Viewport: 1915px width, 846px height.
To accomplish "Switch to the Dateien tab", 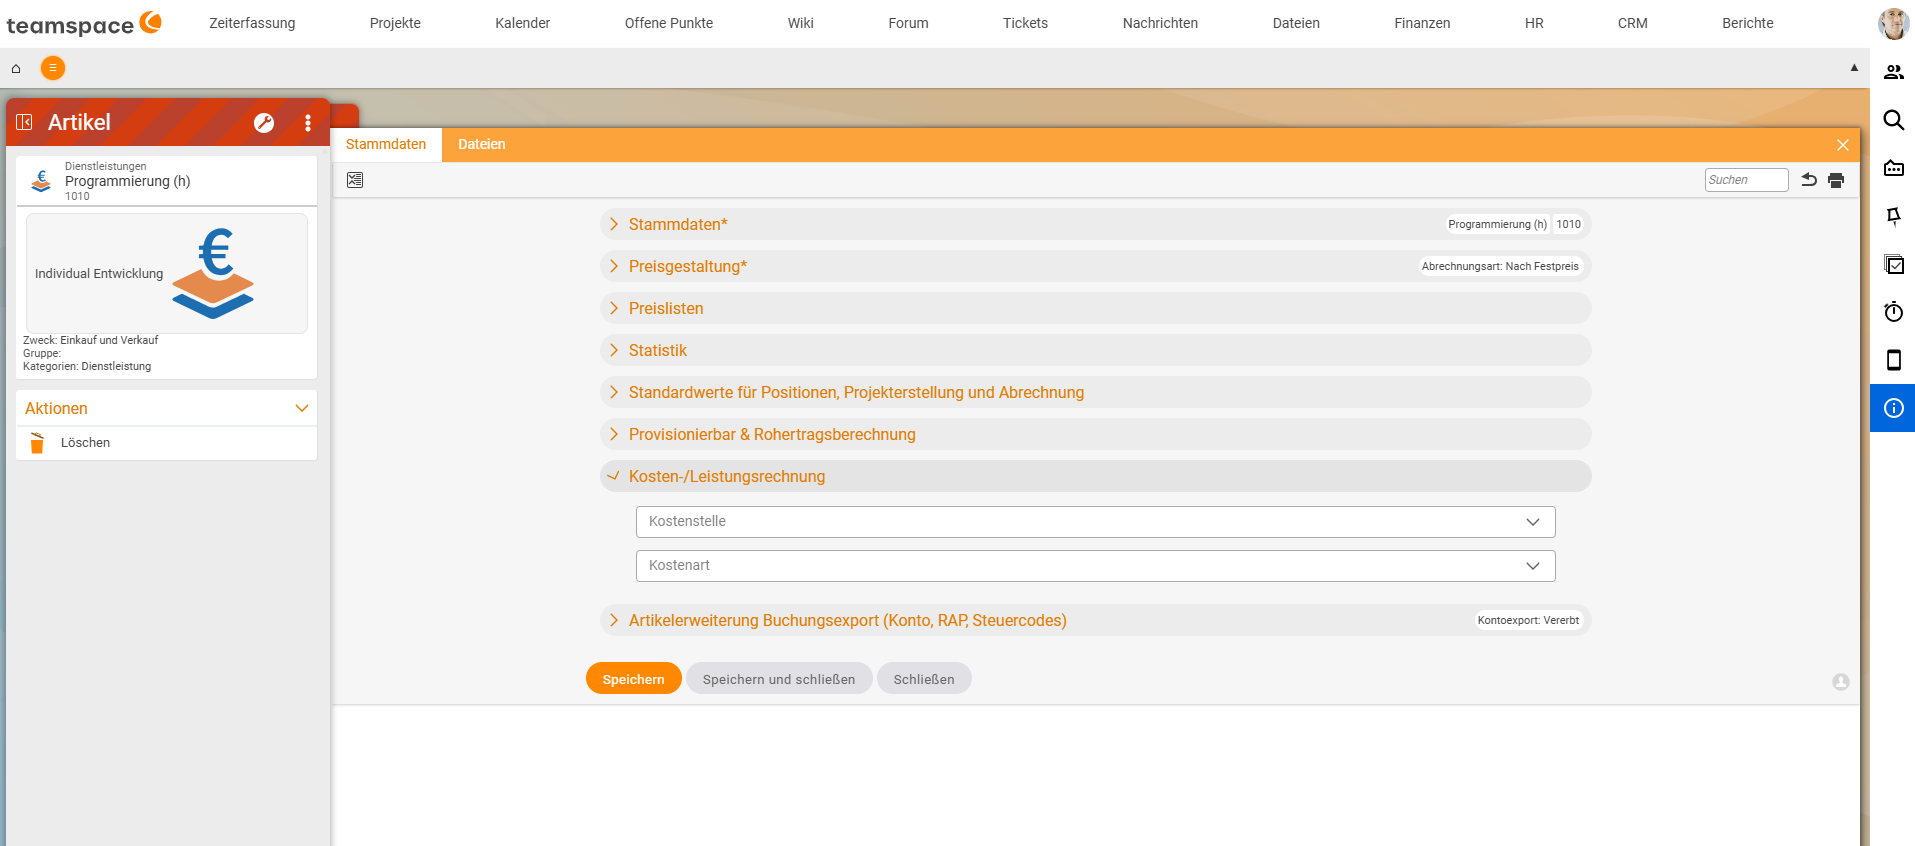I will (x=481, y=144).
